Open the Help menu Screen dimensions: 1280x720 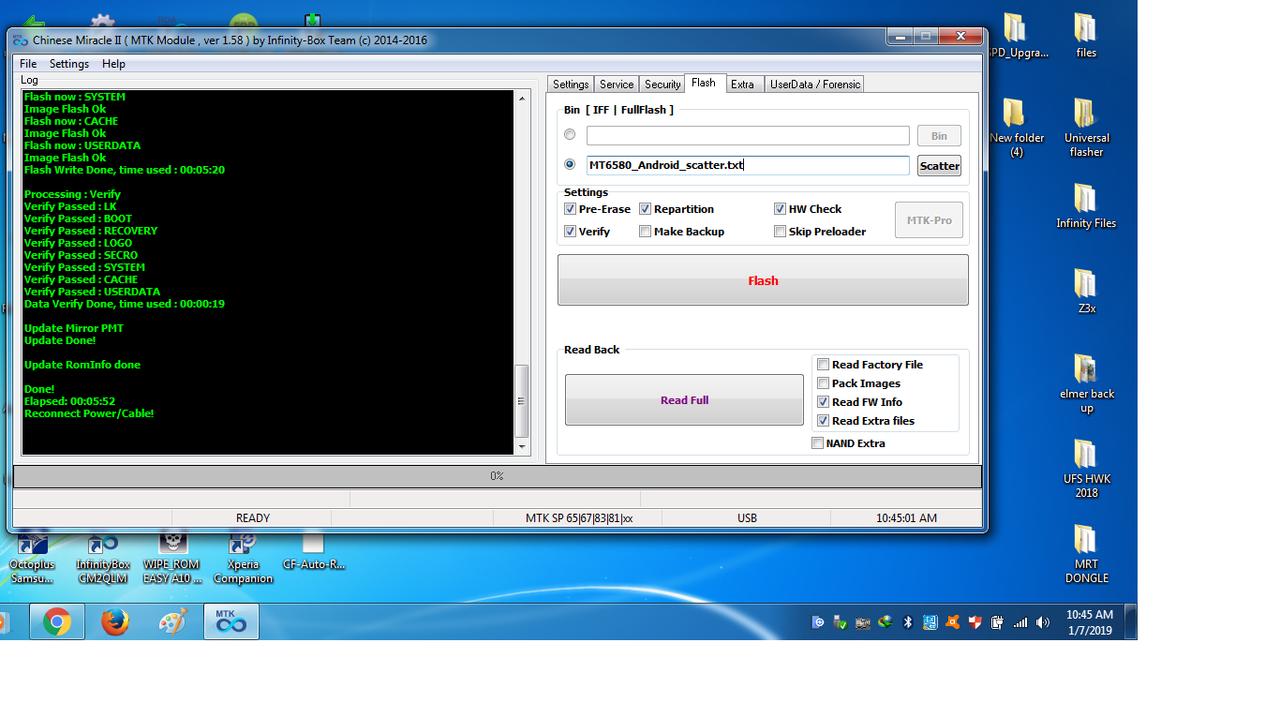(114, 64)
